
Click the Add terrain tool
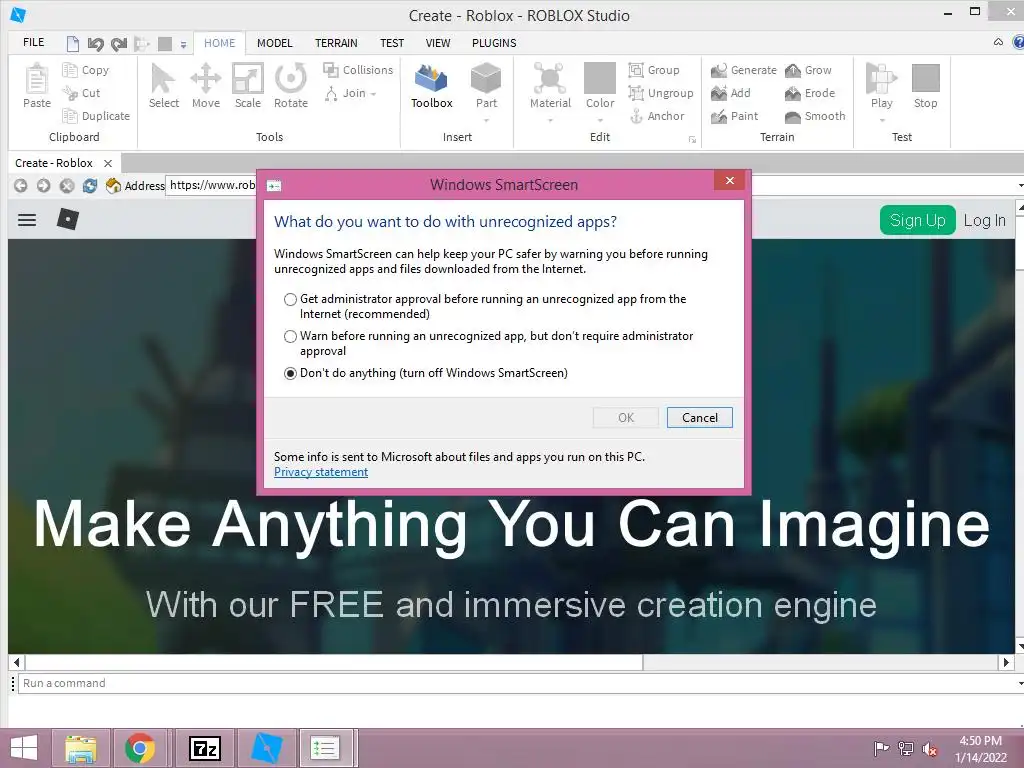(731, 93)
